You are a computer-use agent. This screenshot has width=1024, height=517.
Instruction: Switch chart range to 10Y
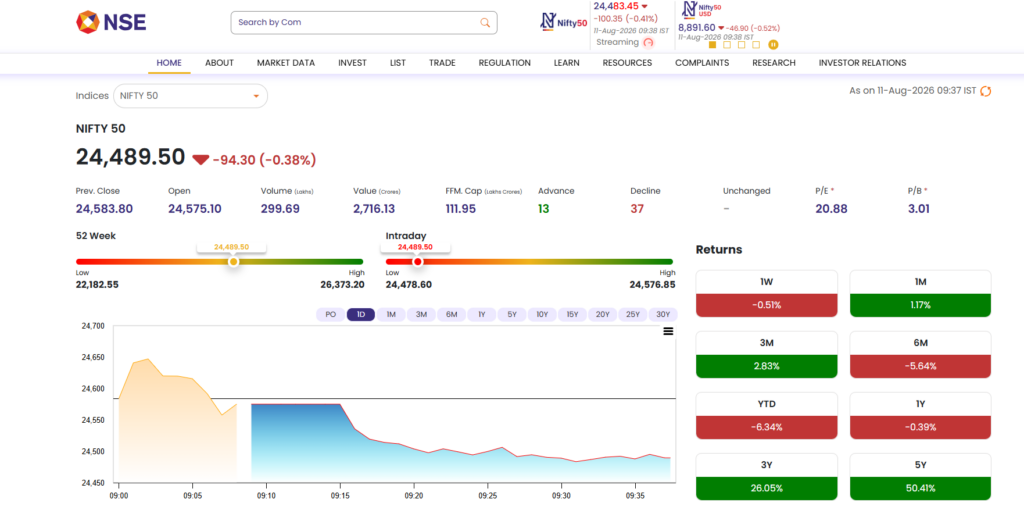pyautogui.click(x=542, y=315)
